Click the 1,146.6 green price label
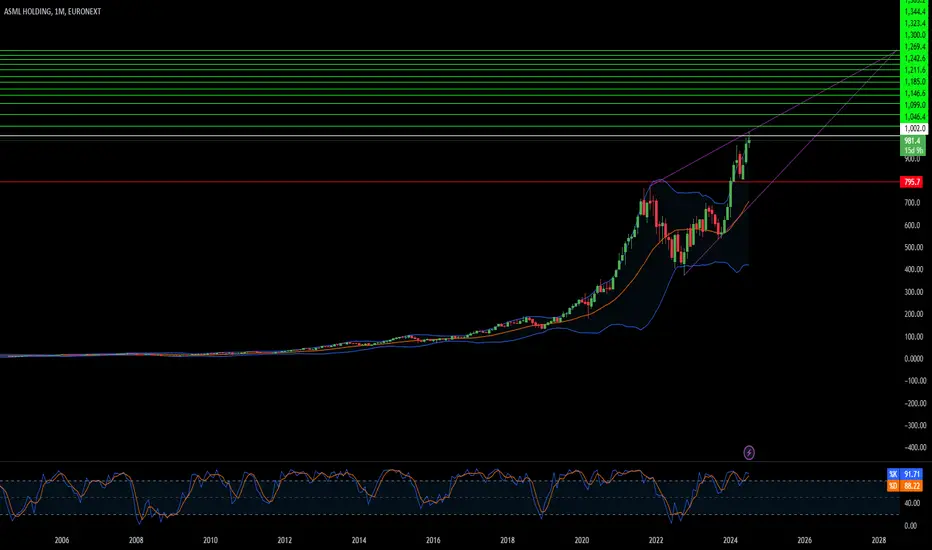 [x=914, y=93]
